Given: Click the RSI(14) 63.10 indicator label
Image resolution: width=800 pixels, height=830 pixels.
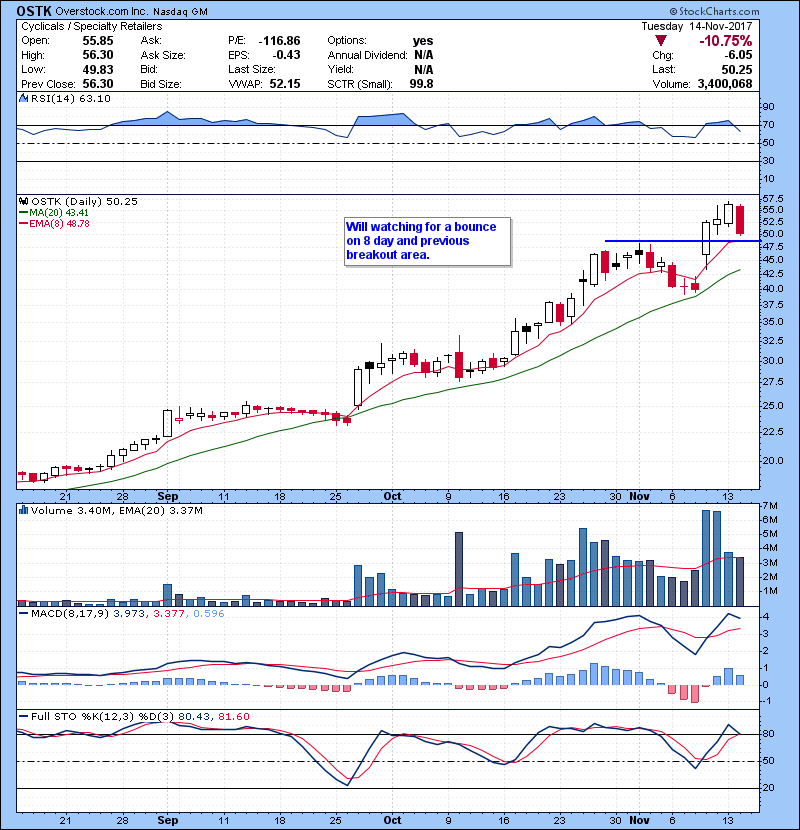Looking at the screenshot, I should [71, 98].
